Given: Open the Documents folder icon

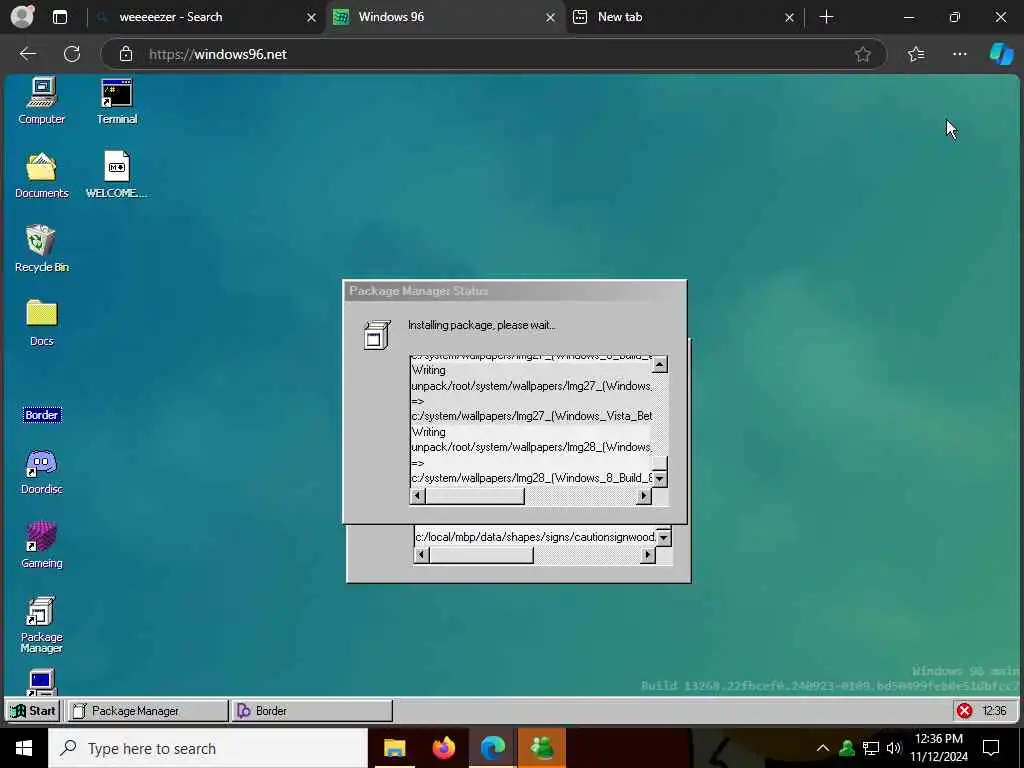Looking at the screenshot, I should 42,174.
